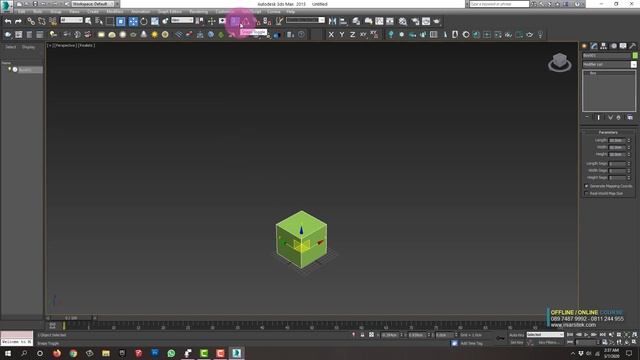Screen dimensions: 640x360
Task: Click the ViewCube in viewport
Action: [560, 62]
